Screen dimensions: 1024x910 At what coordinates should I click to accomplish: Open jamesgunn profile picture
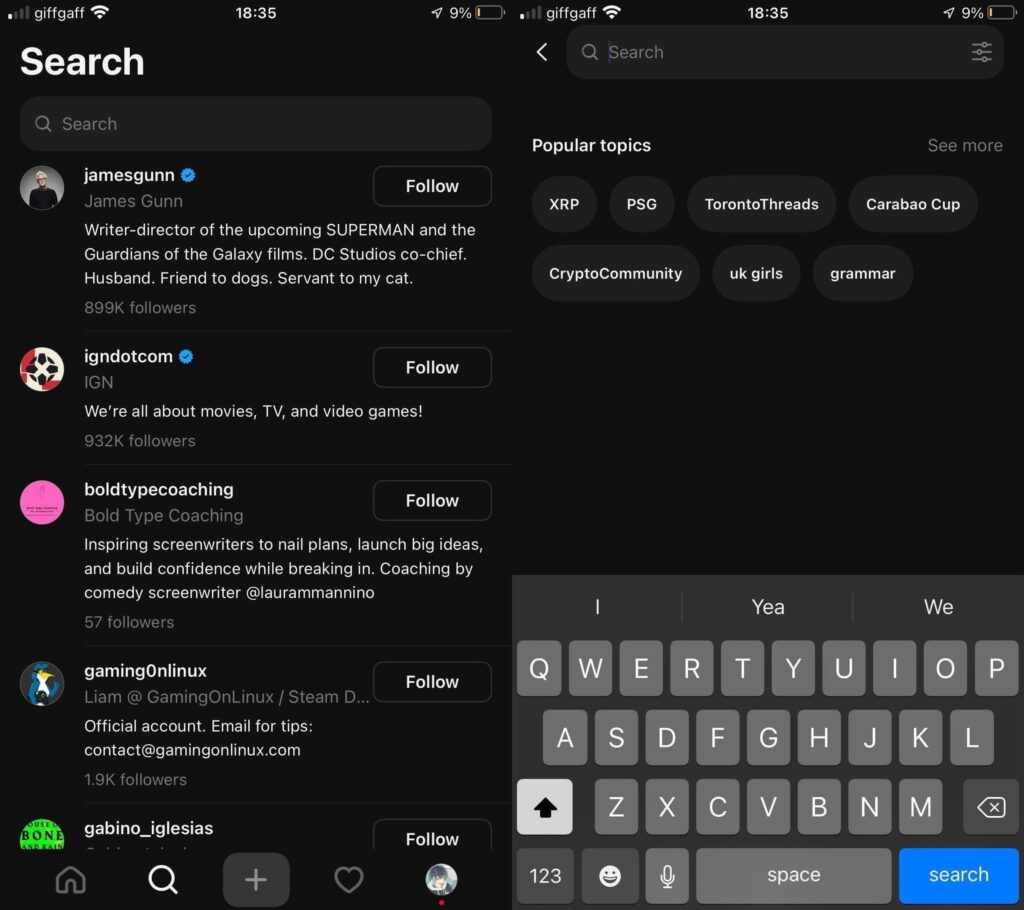click(42, 188)
